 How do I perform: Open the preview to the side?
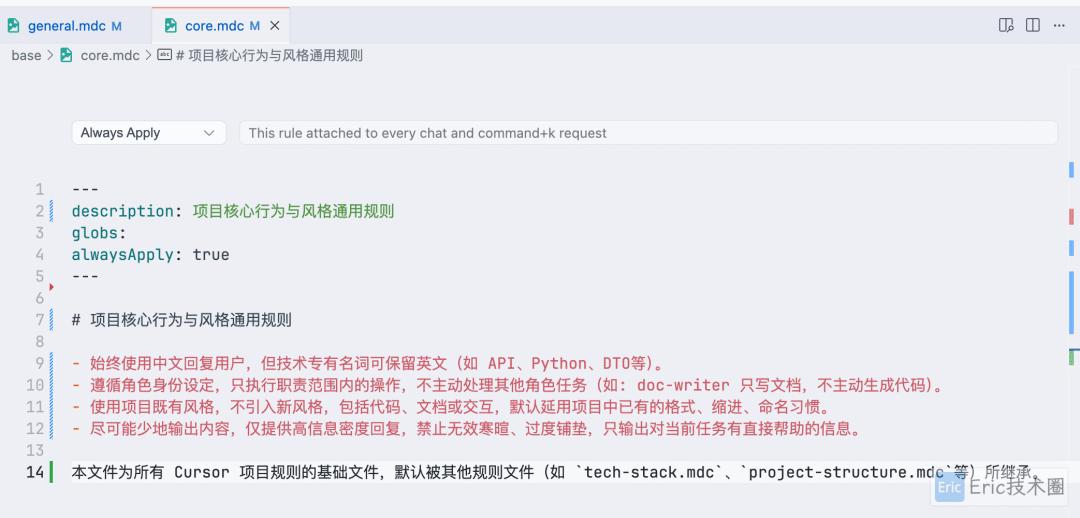tap(1006, 25)
